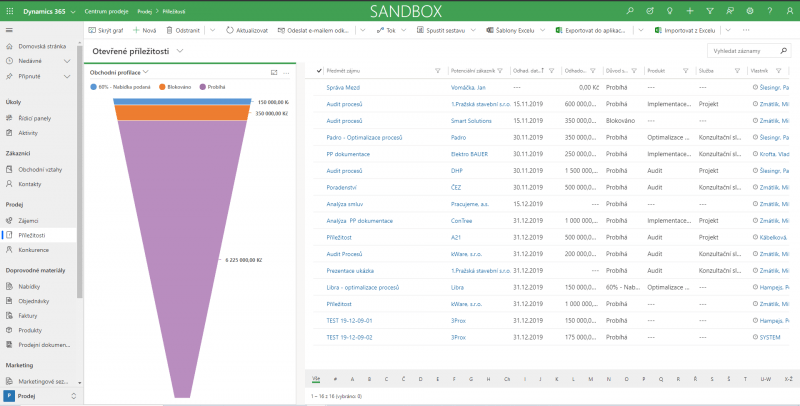The image size is (800, 406).
Task: Open the settings gear icon
Action: tap(750, 11)
